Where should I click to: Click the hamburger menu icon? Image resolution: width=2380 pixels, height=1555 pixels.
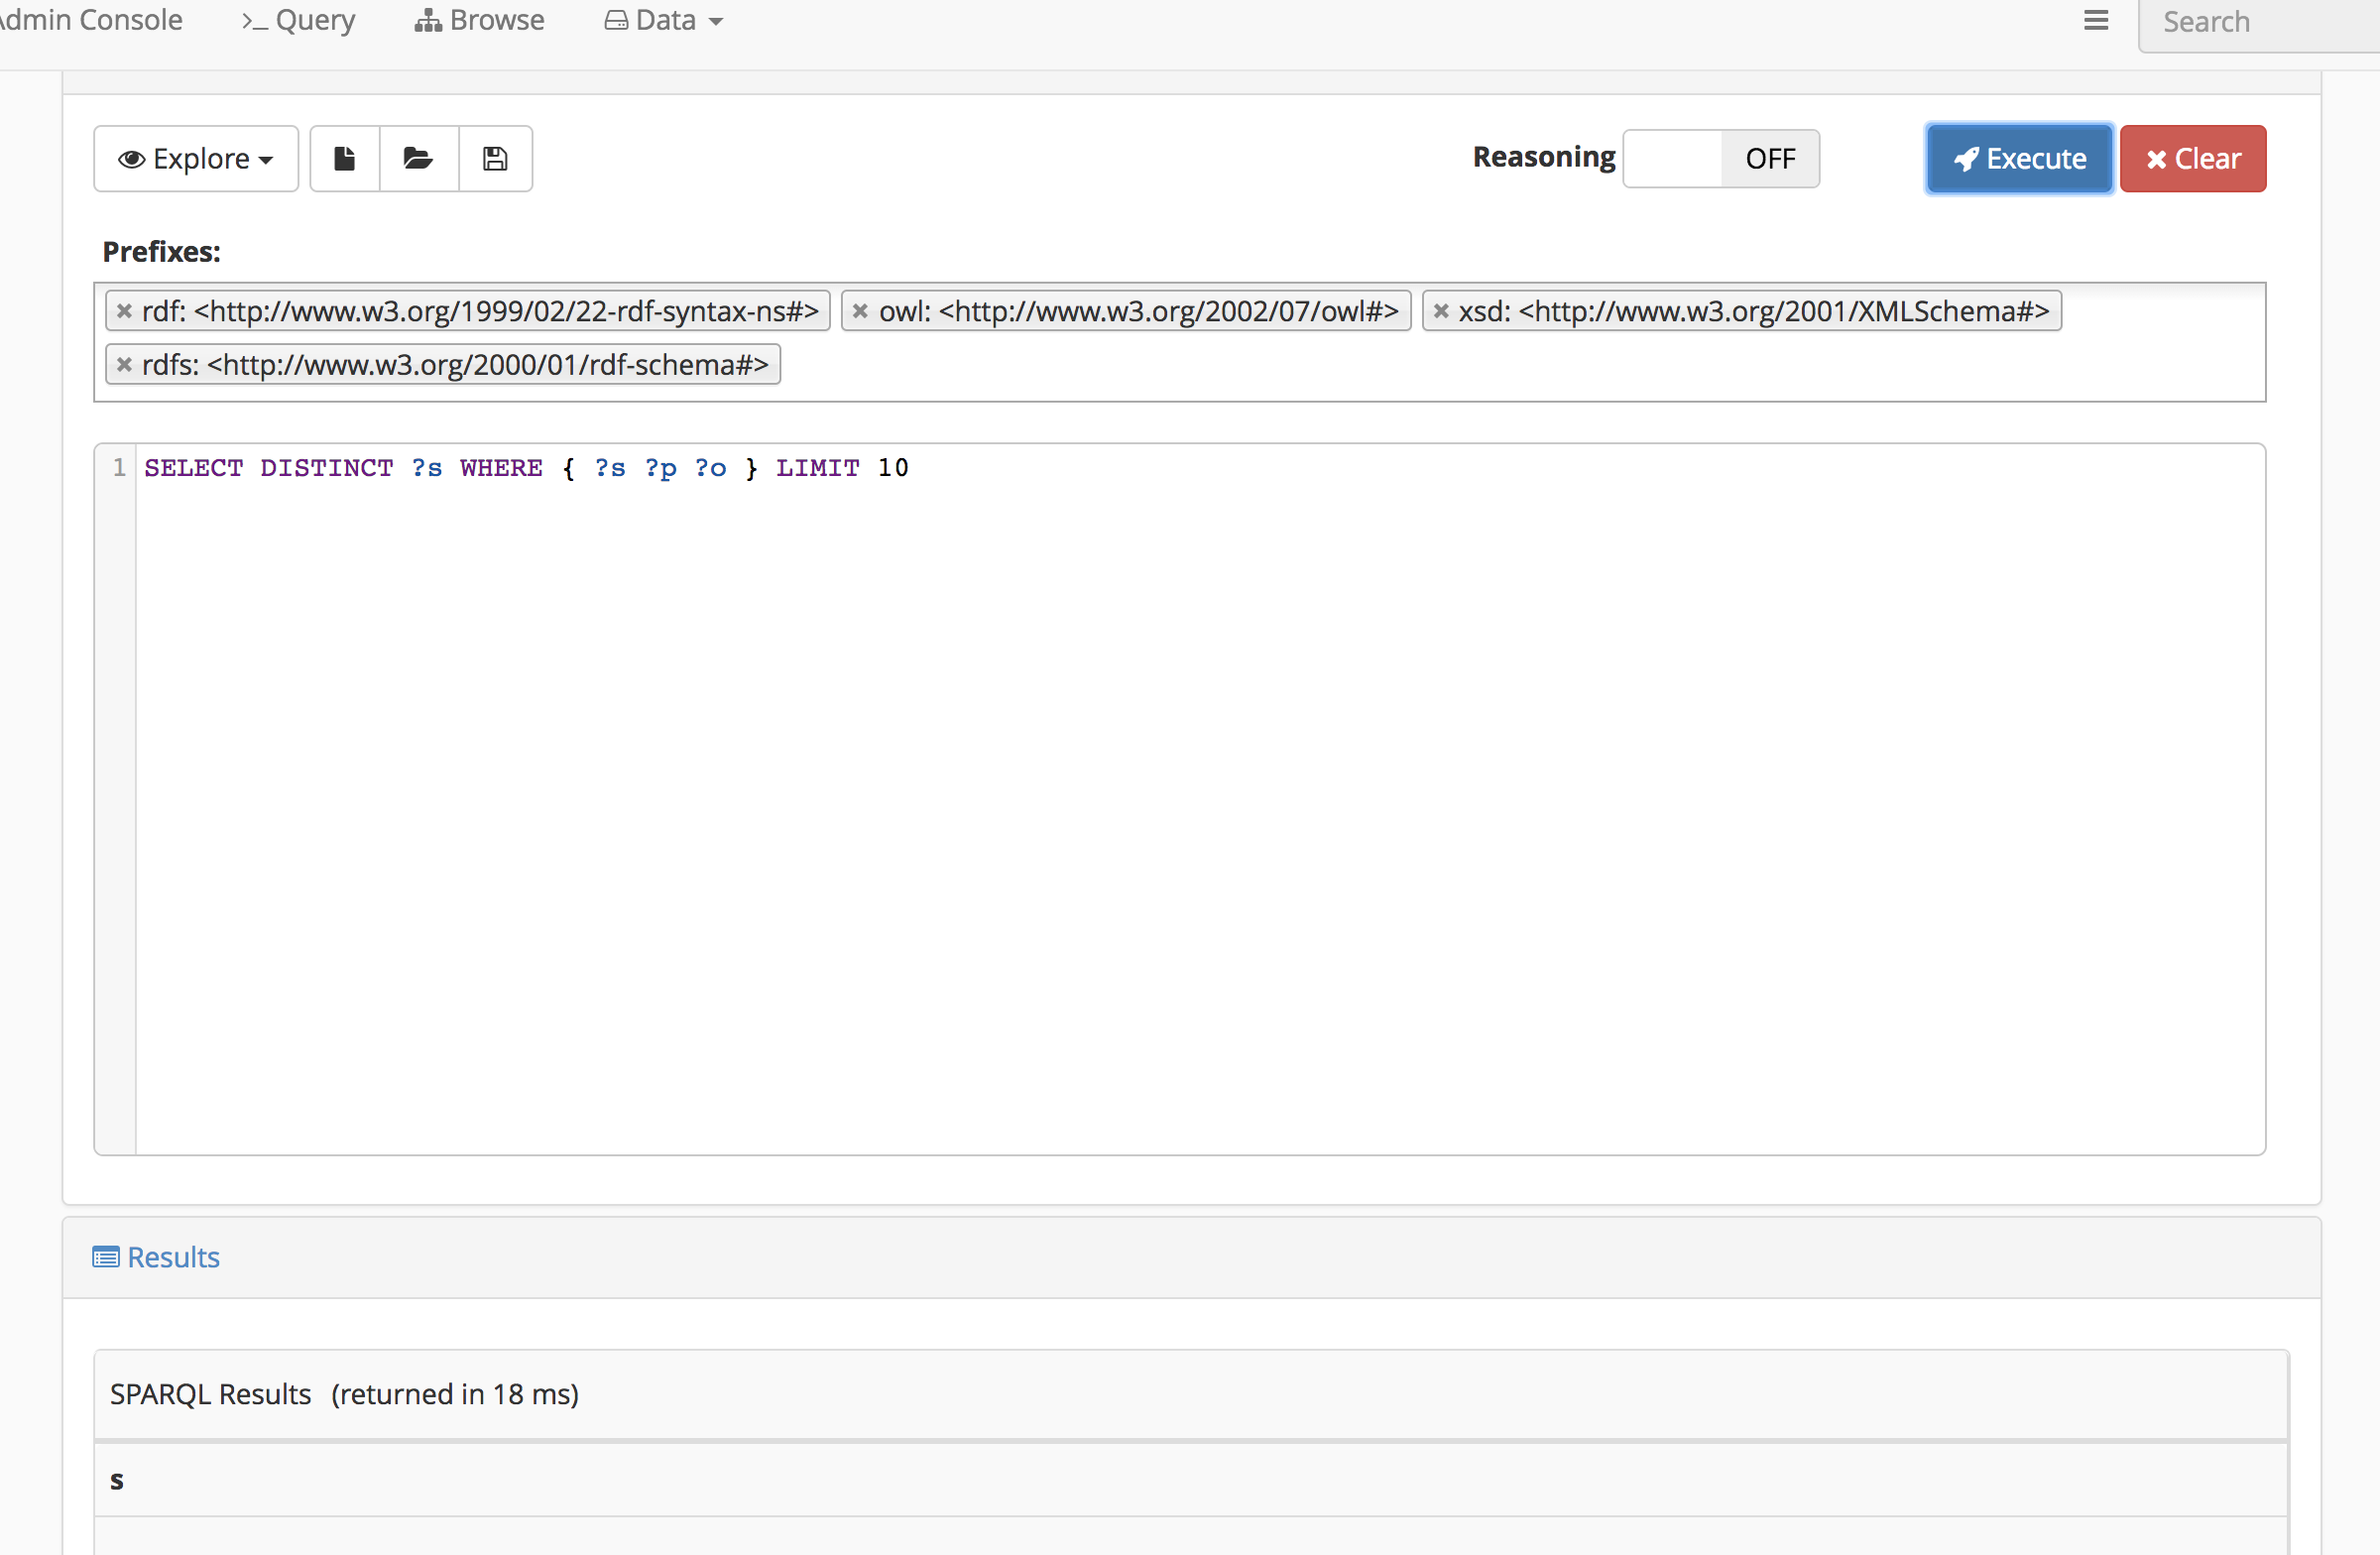coord(2096,21)
